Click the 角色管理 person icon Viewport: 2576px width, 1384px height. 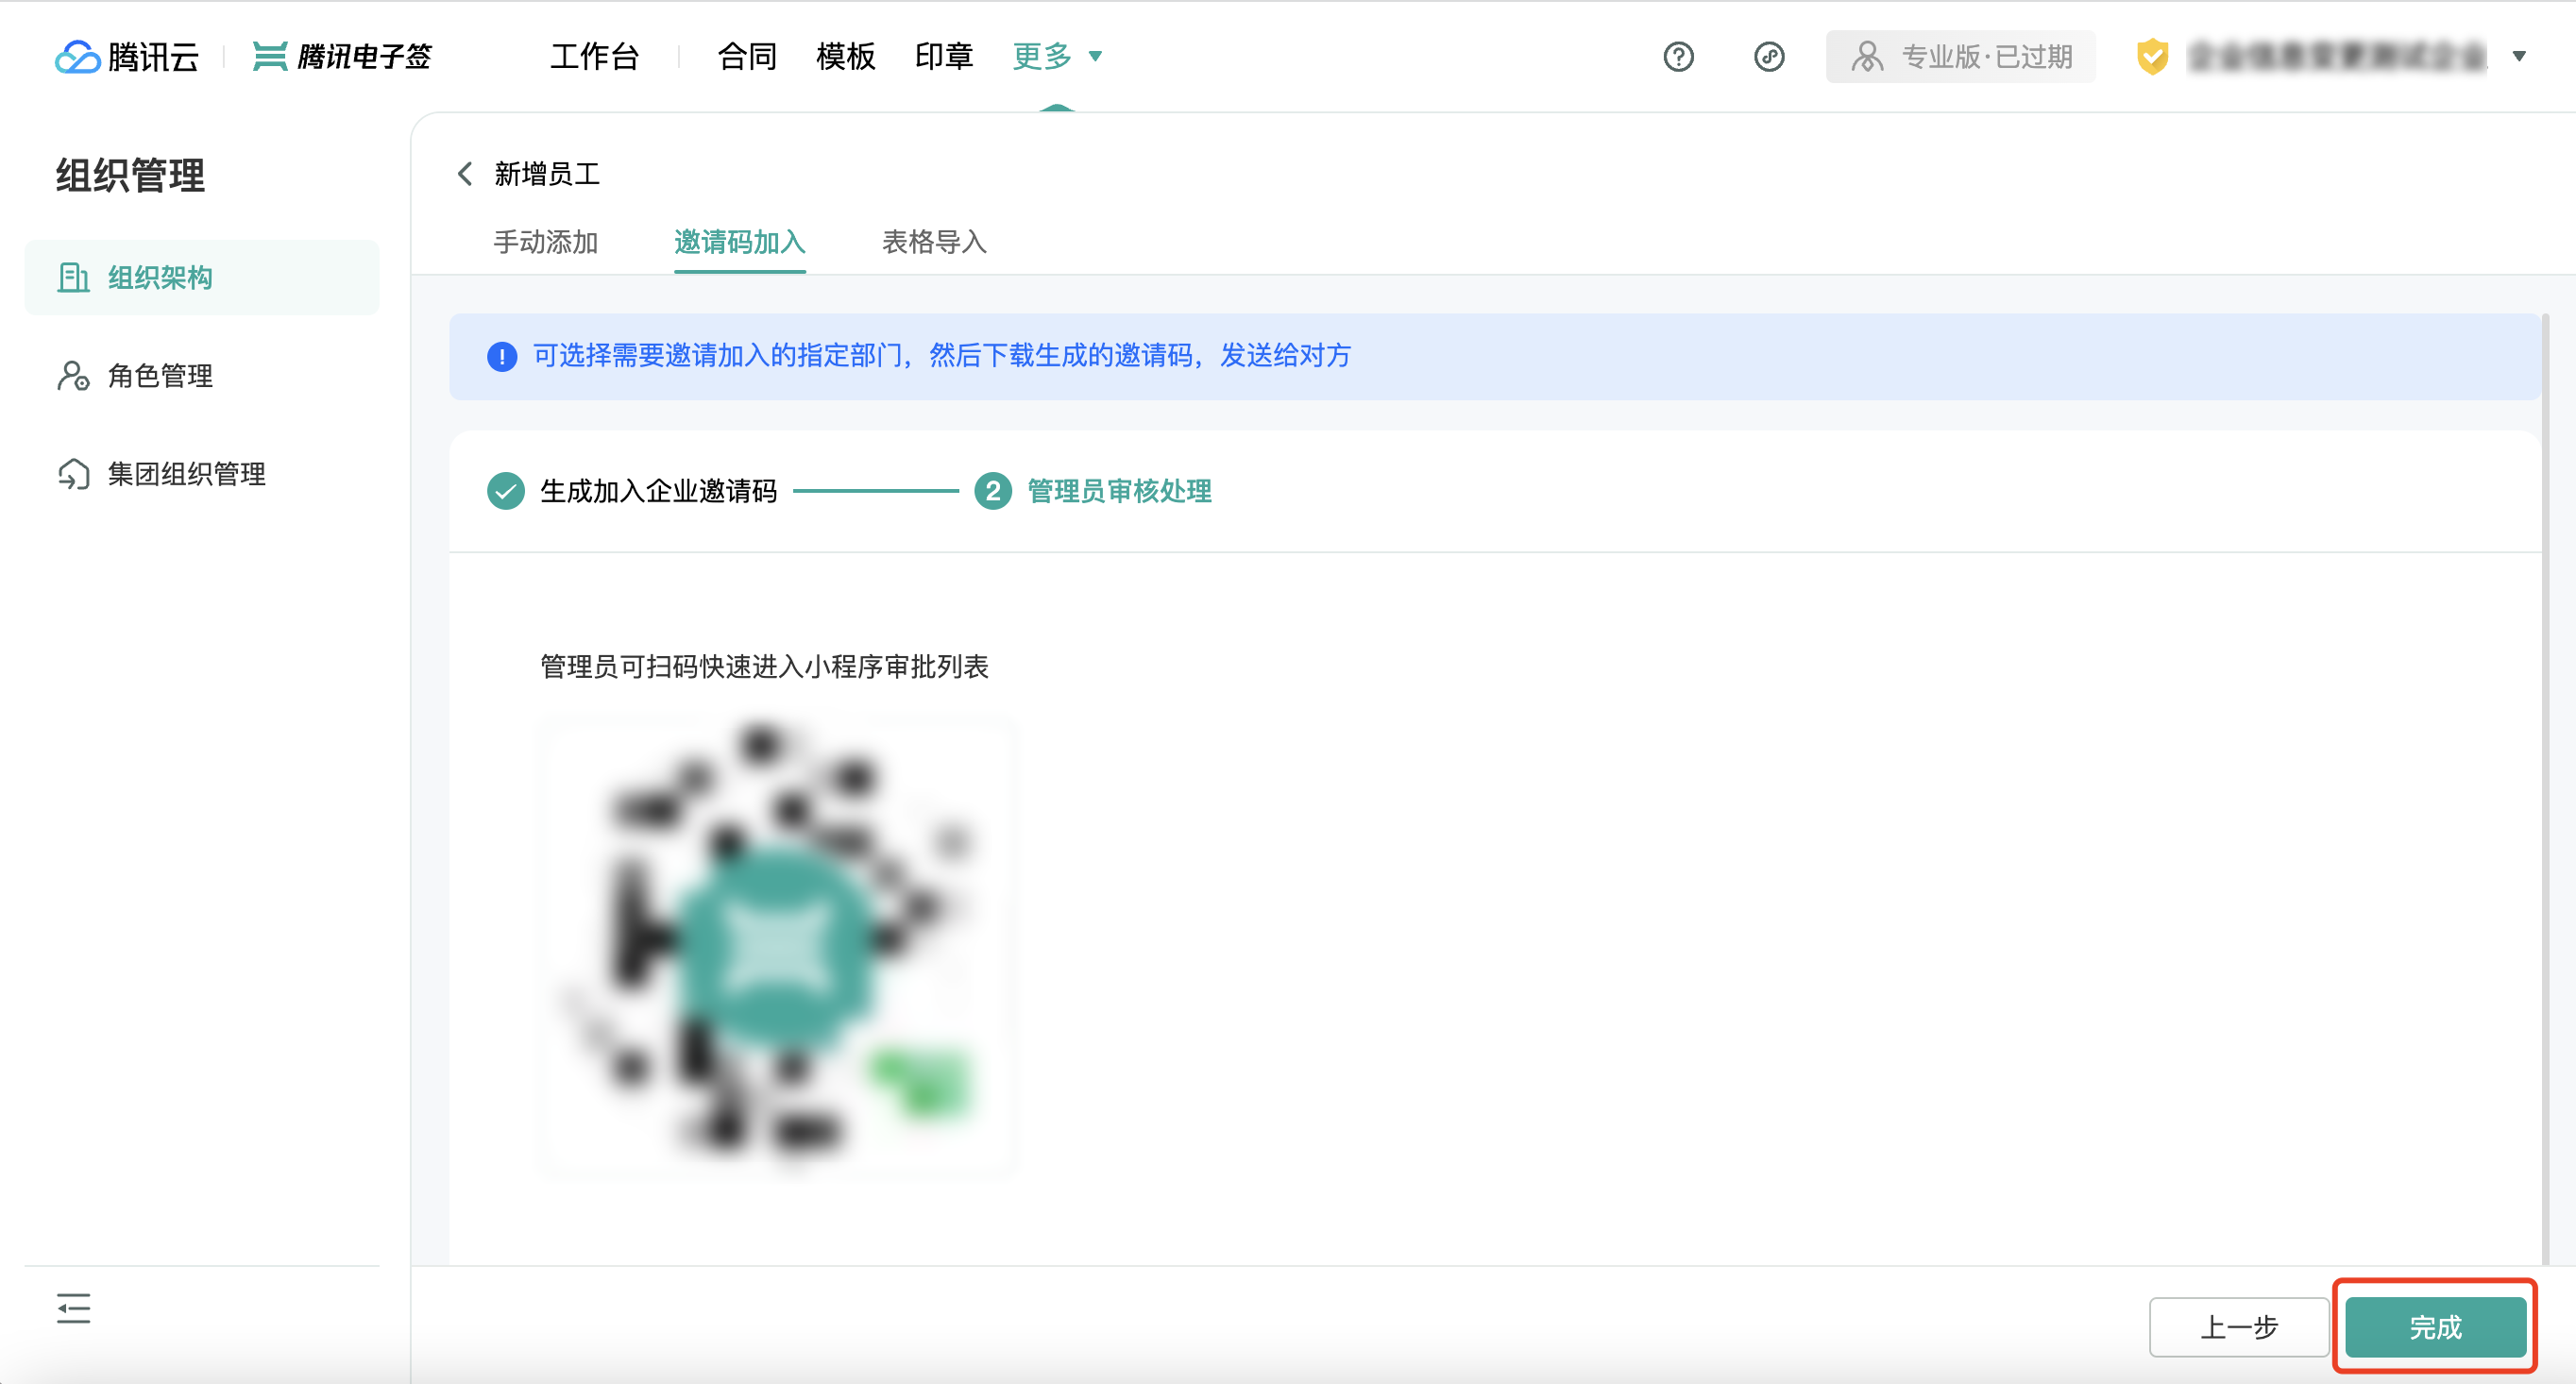coord(73,376)
